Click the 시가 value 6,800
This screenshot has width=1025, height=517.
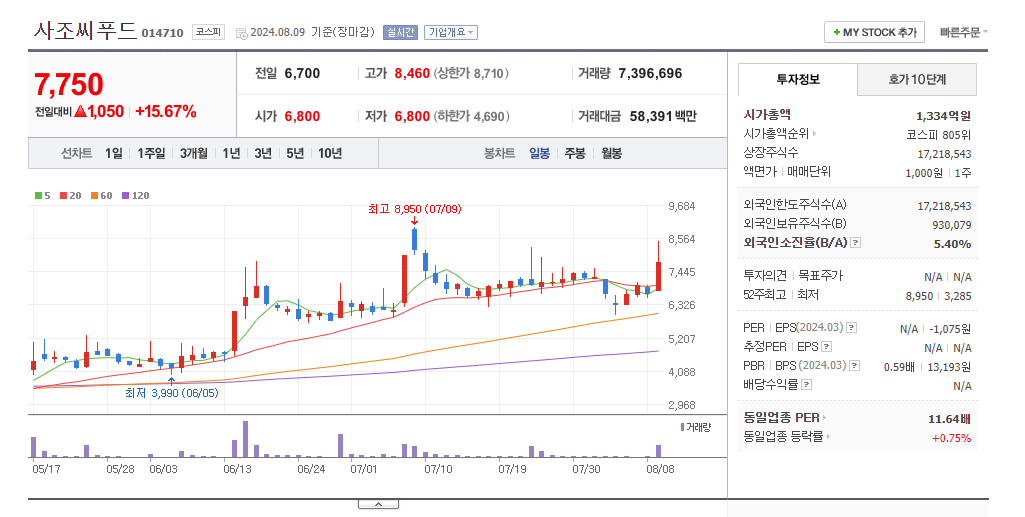click(x=302, y=116)
